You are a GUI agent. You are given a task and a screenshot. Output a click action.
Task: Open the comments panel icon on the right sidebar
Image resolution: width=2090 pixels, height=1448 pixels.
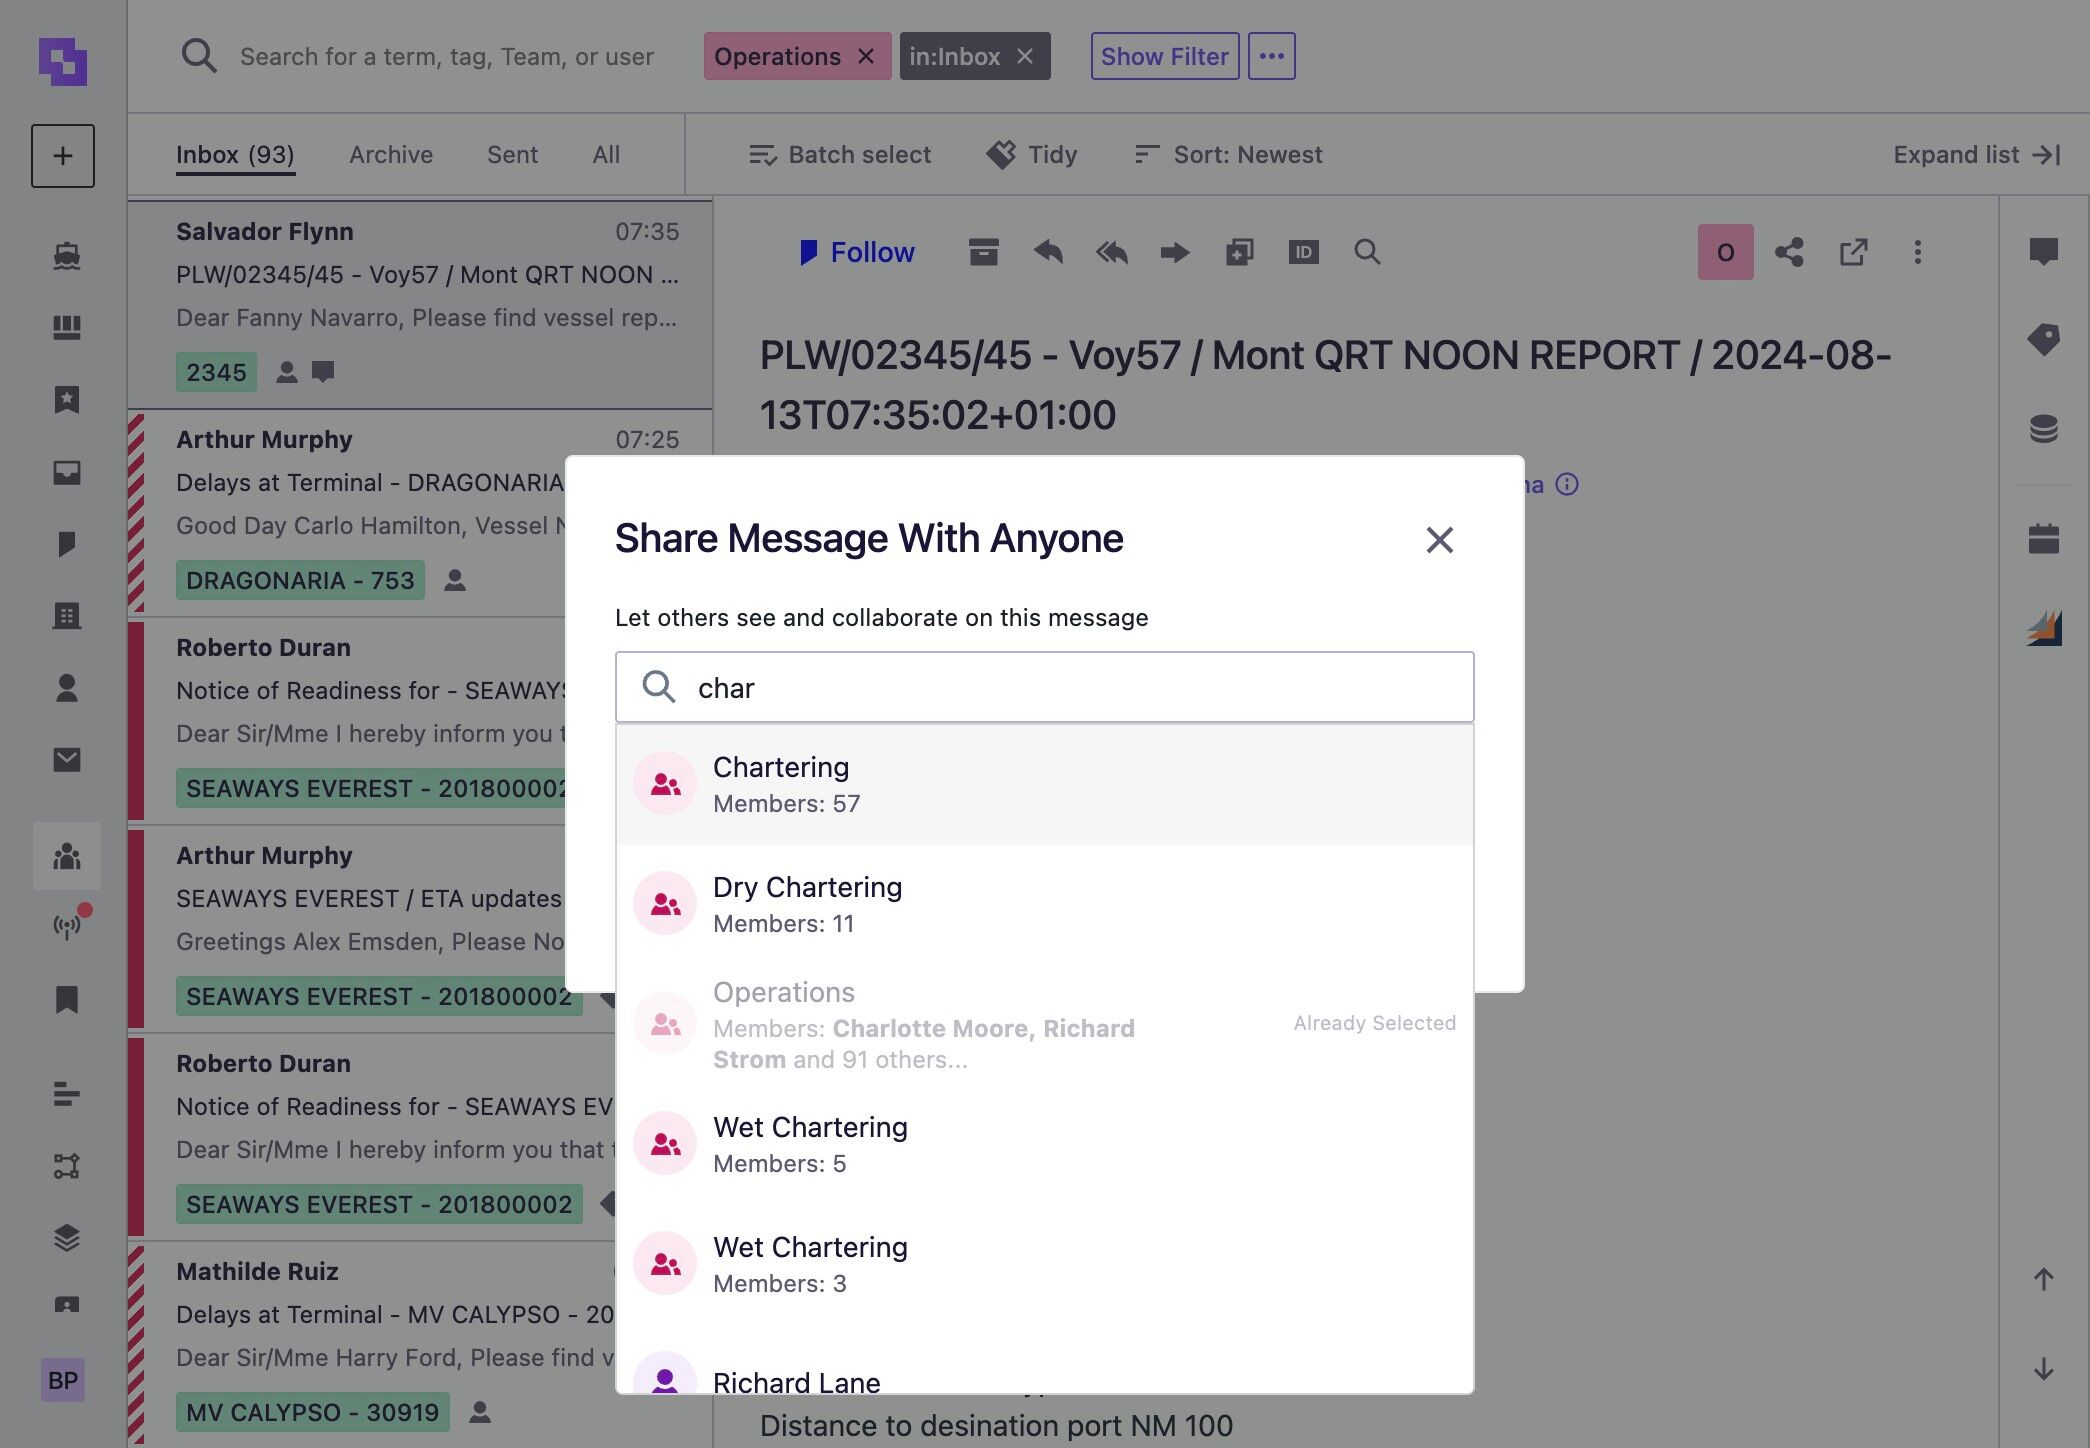(2043, 252)
